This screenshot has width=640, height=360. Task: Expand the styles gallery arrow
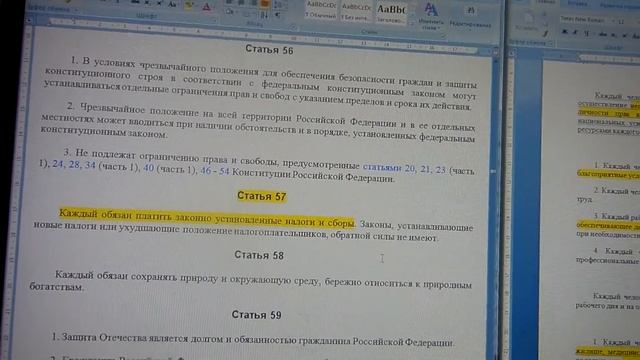(x=411, y=24)
